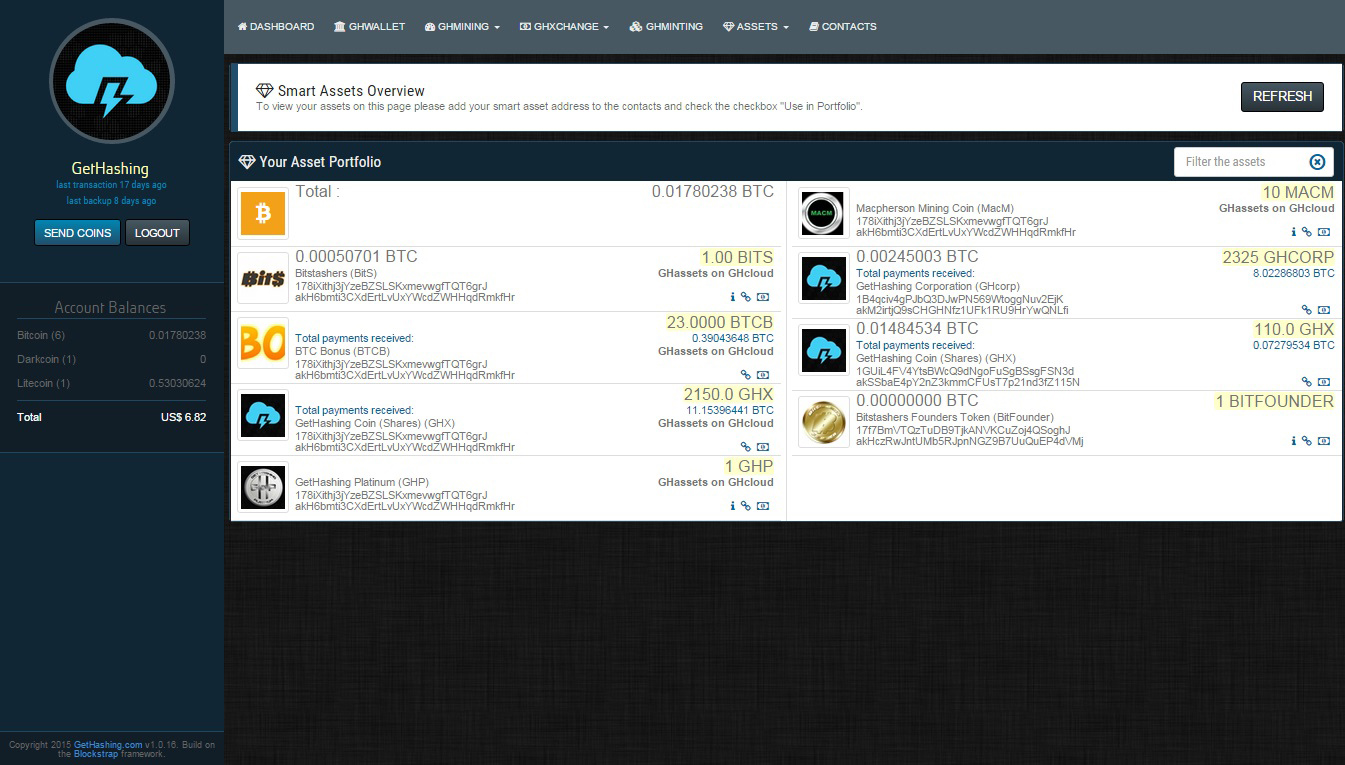Open CONTACTS page
The image size is (1345, 765).
[842, 27]
